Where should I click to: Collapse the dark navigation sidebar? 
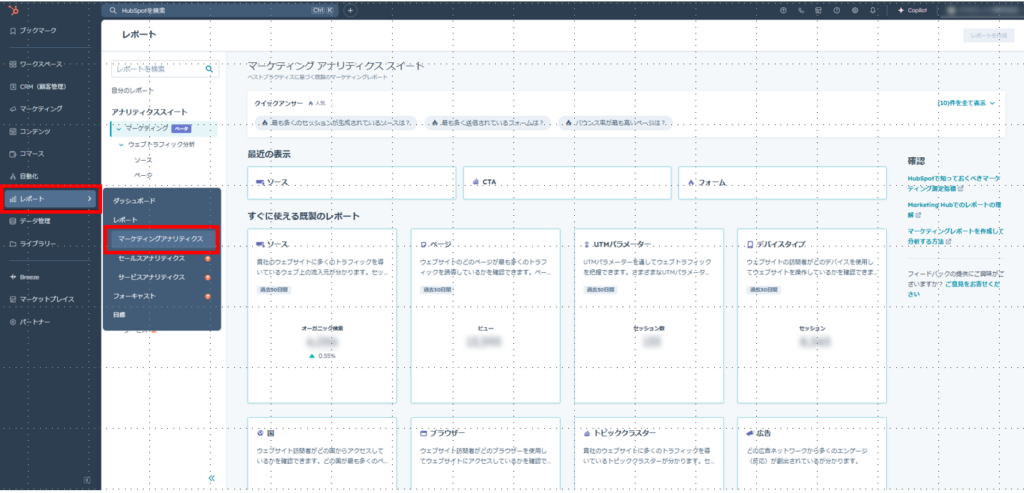[x=88, y=481]
